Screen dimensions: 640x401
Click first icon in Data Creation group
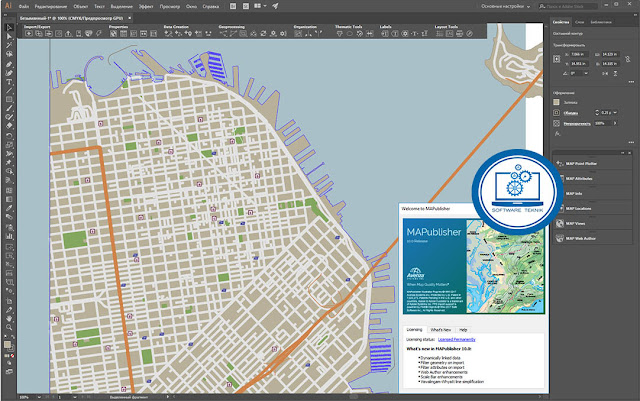(168, 34)
